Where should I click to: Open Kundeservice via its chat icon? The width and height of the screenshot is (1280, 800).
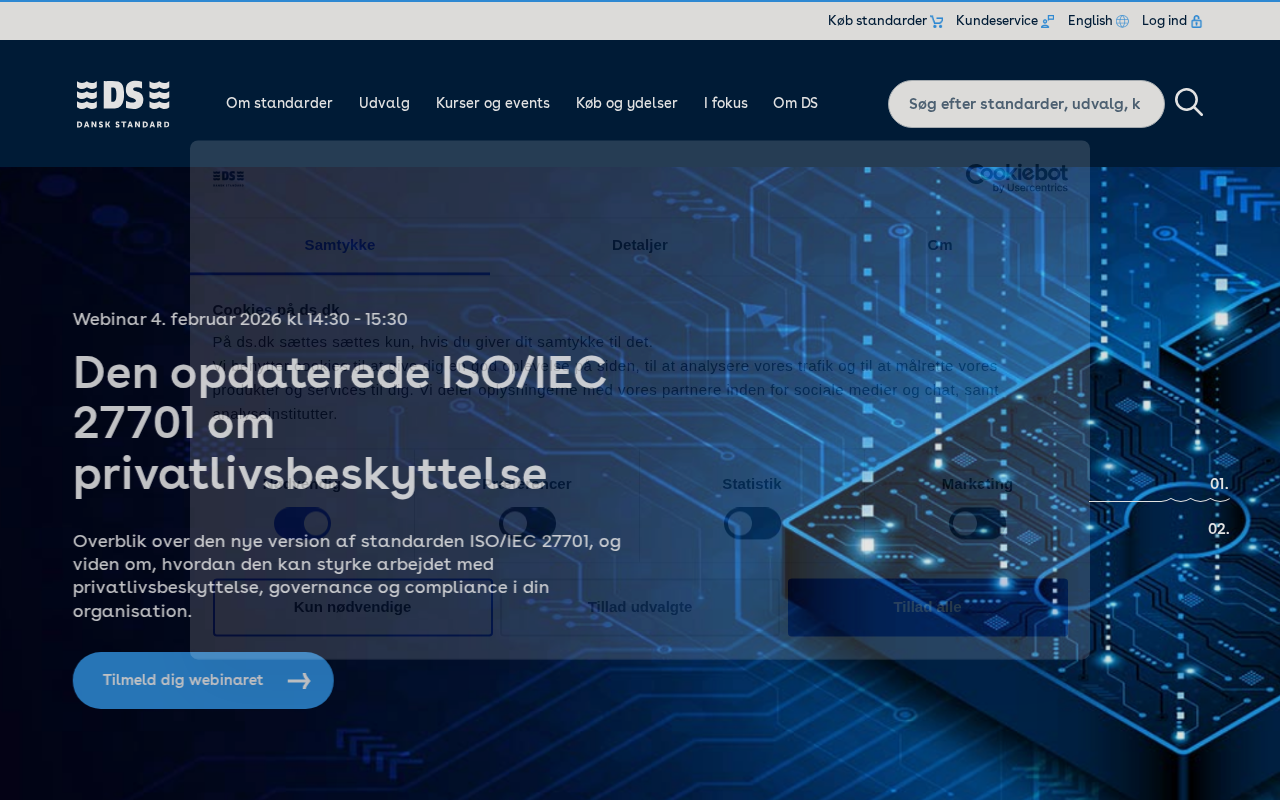click(1047, 21)
